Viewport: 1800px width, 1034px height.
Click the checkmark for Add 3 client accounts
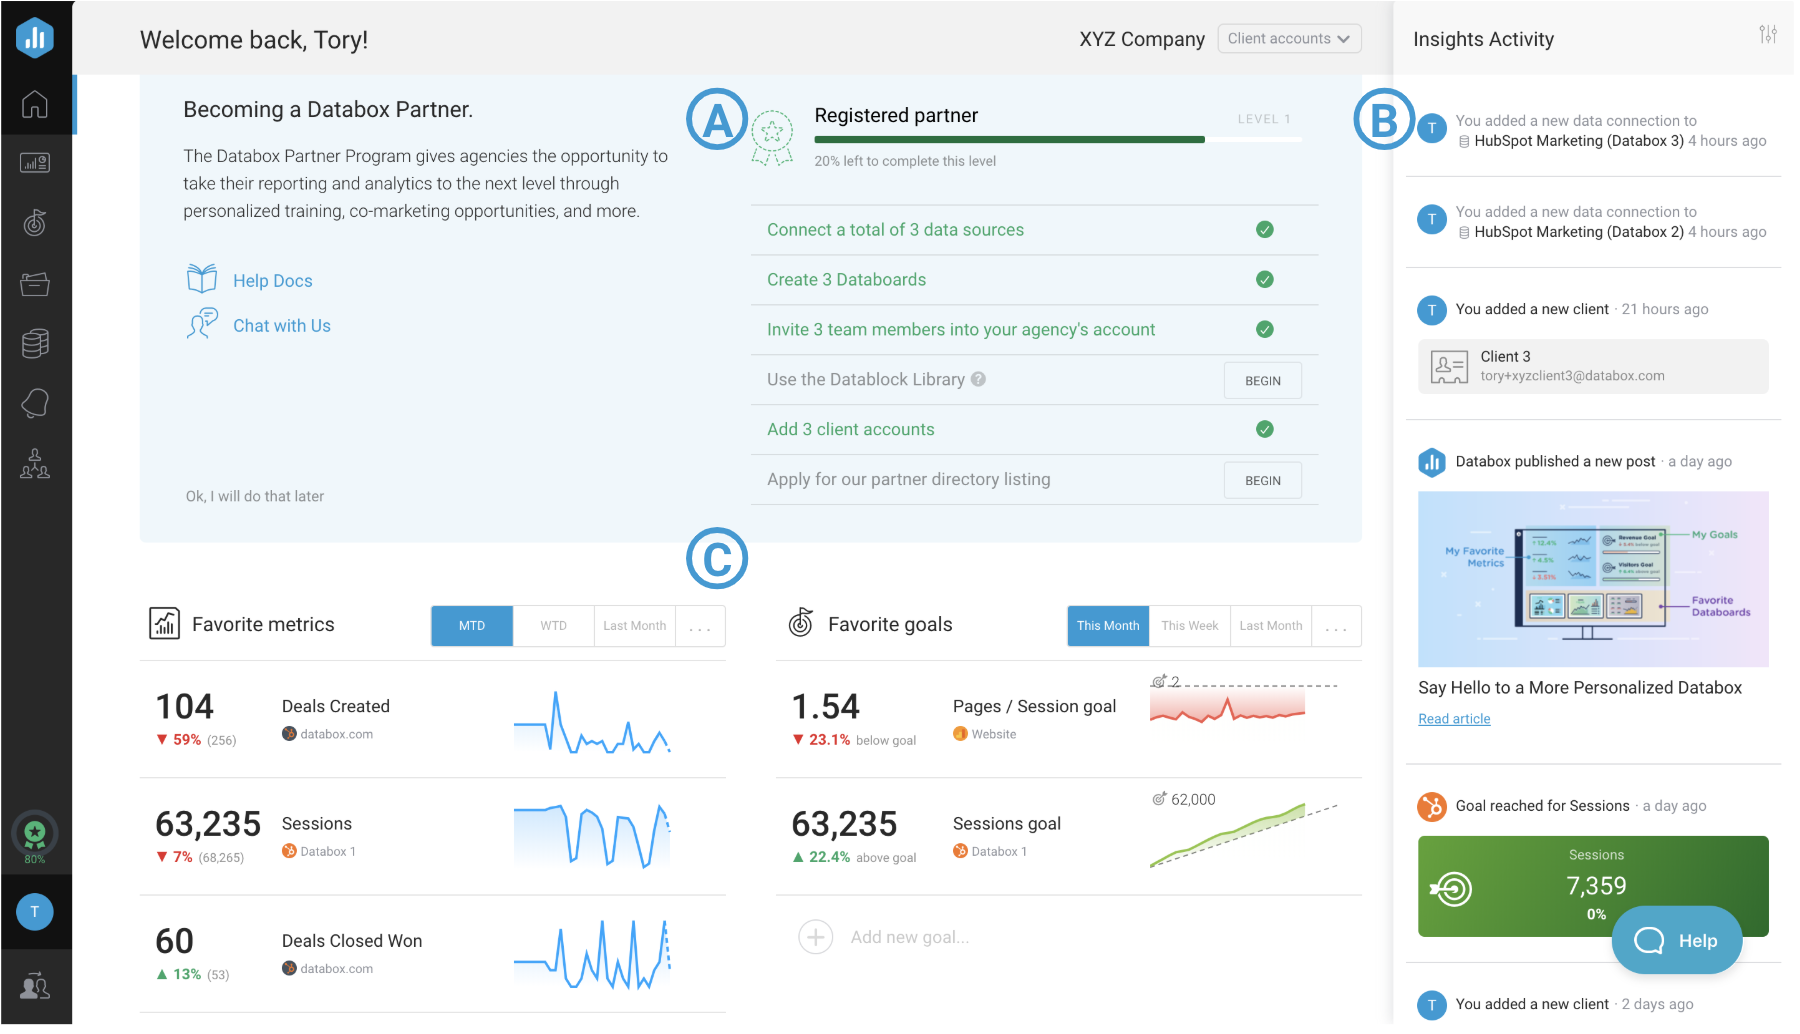[x=1265, y=429]
